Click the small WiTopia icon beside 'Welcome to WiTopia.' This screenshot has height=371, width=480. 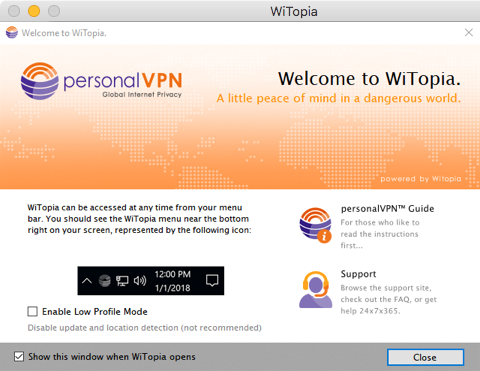point(12,33)
